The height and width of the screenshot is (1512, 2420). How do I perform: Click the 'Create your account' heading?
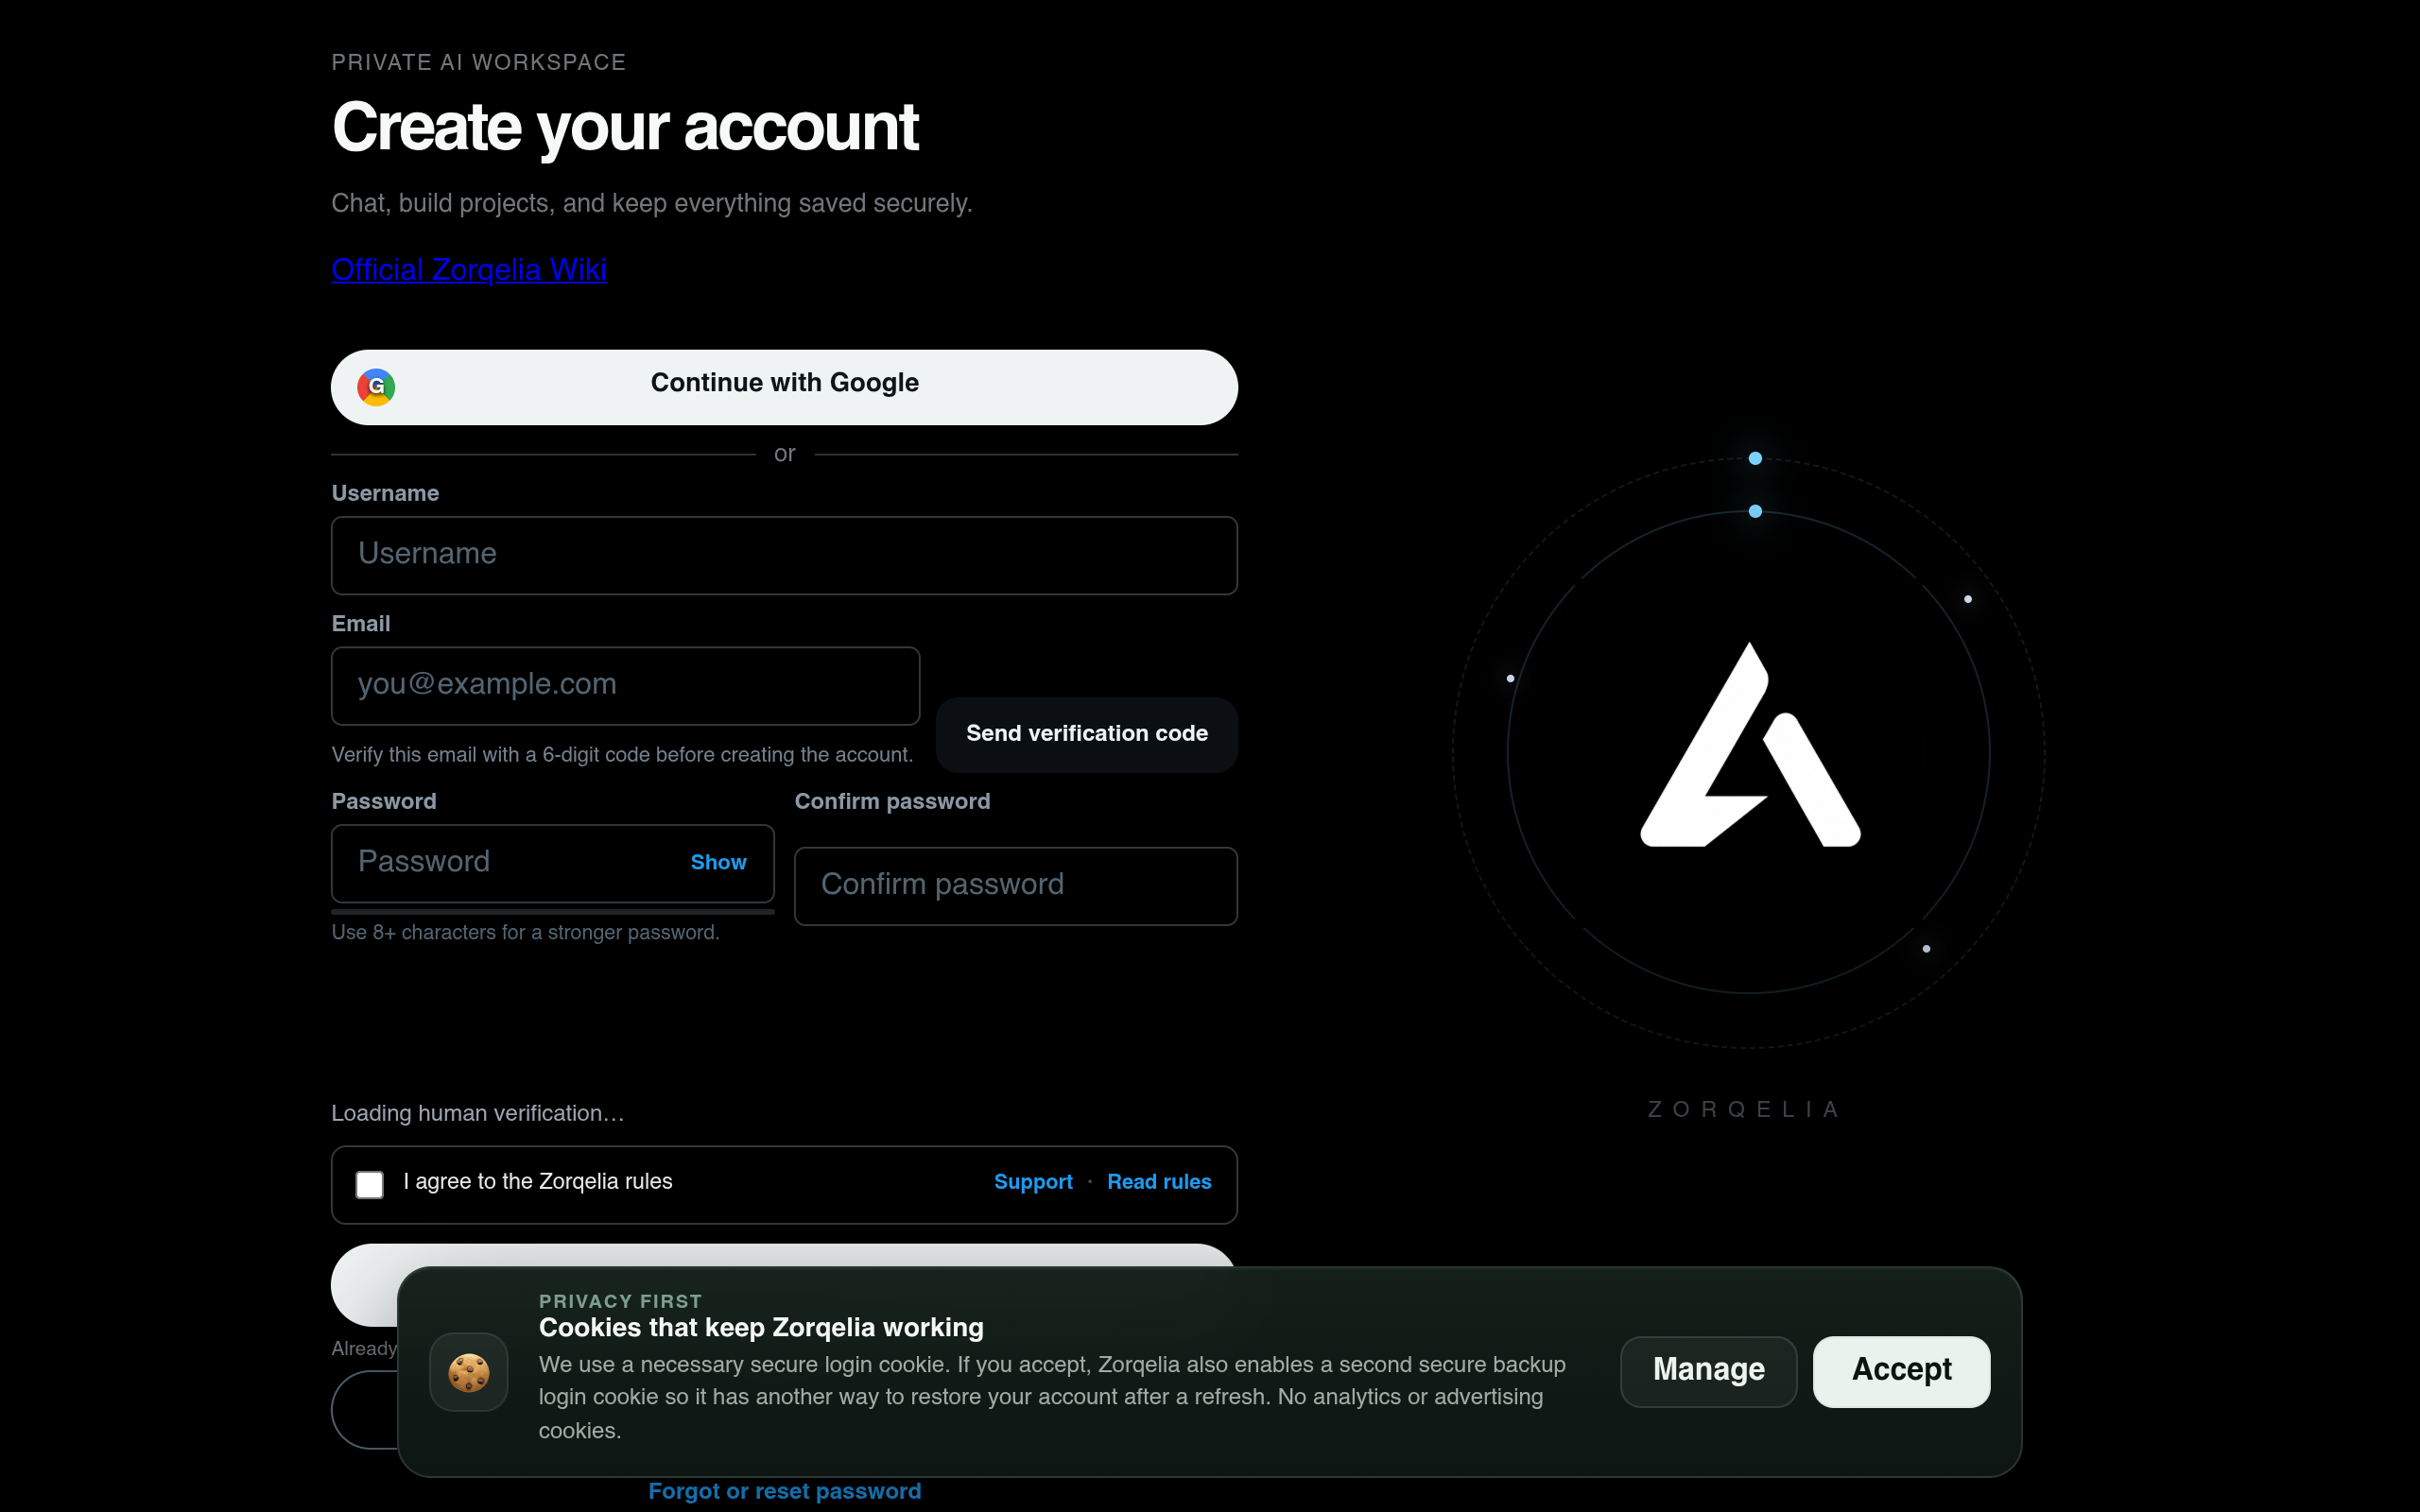(625, 128)
